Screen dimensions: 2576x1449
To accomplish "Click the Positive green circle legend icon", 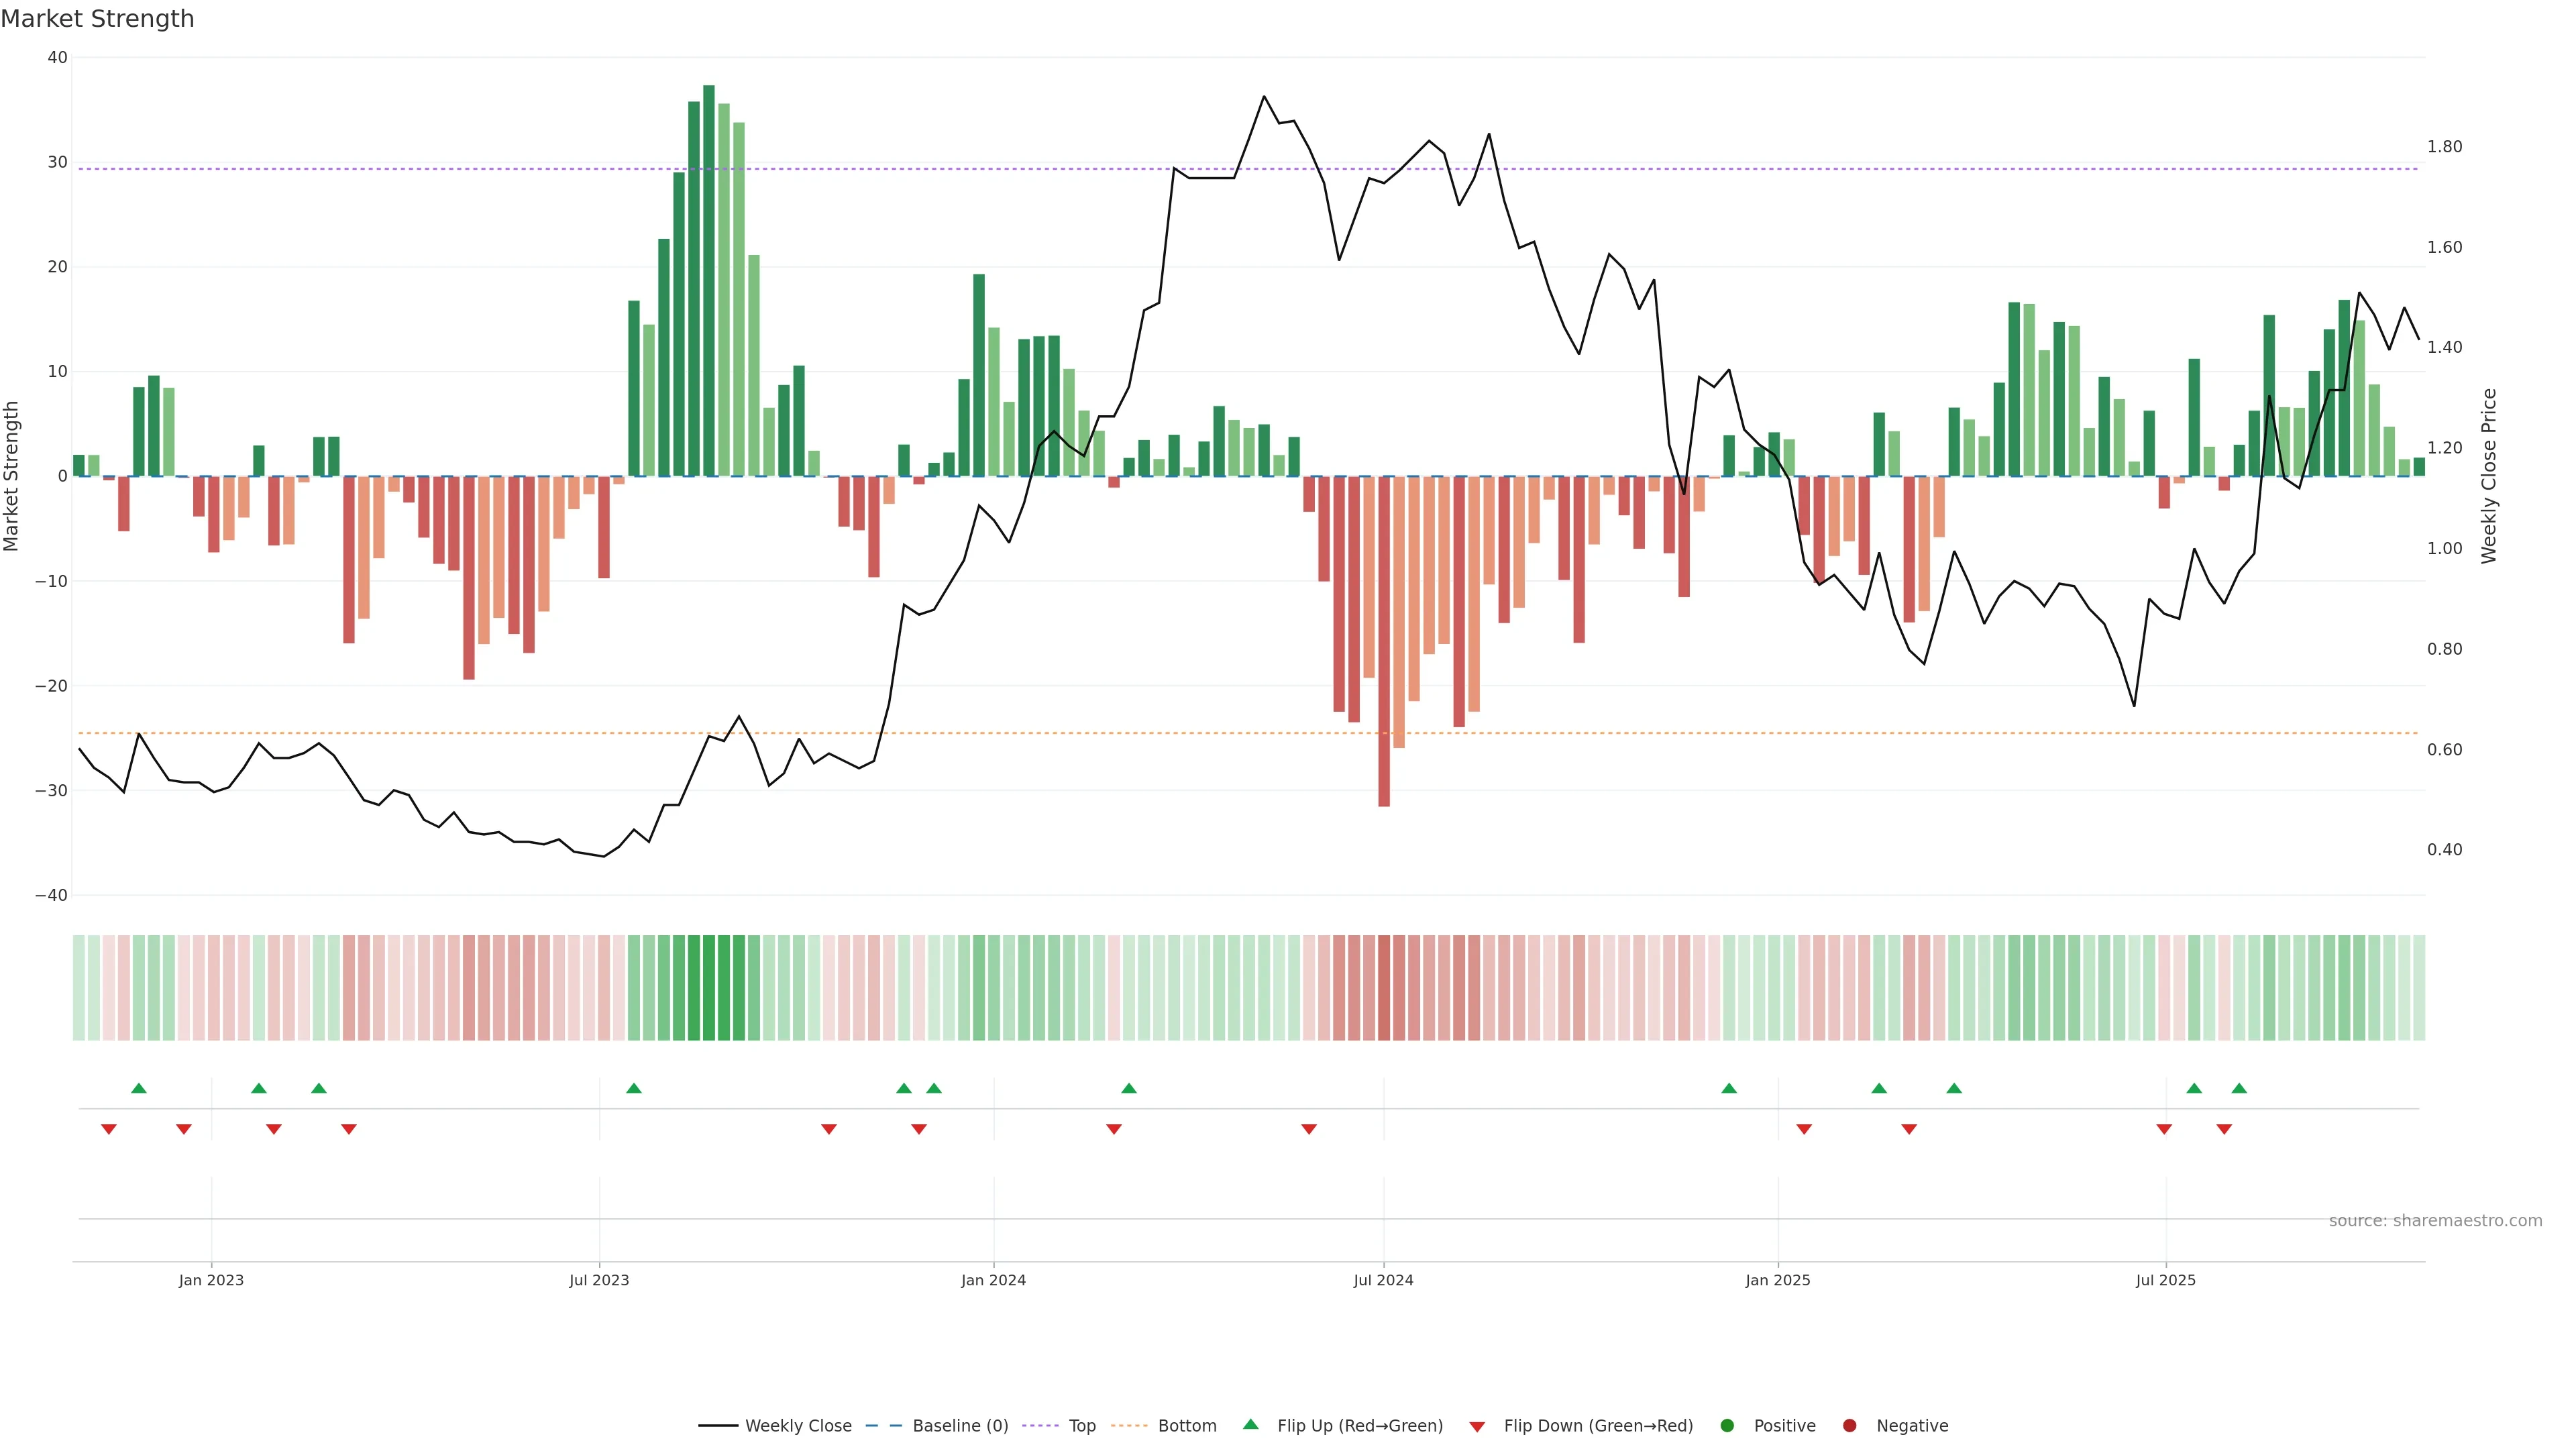I will point(1727,1426).
